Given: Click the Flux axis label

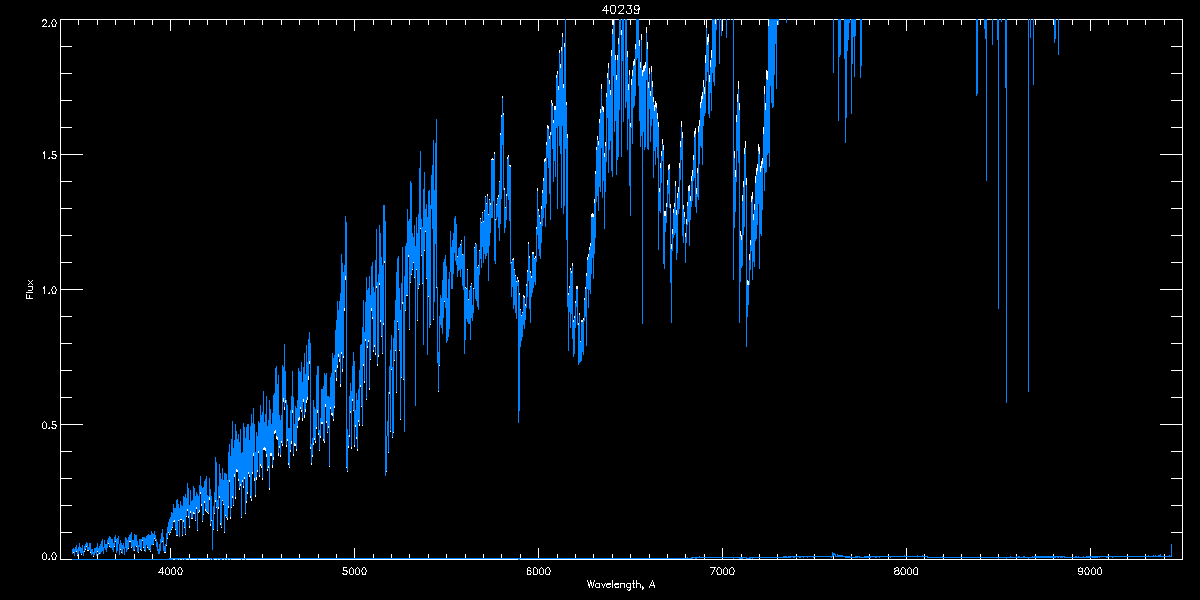Looking at the screenshot, I should click(30, 289).
